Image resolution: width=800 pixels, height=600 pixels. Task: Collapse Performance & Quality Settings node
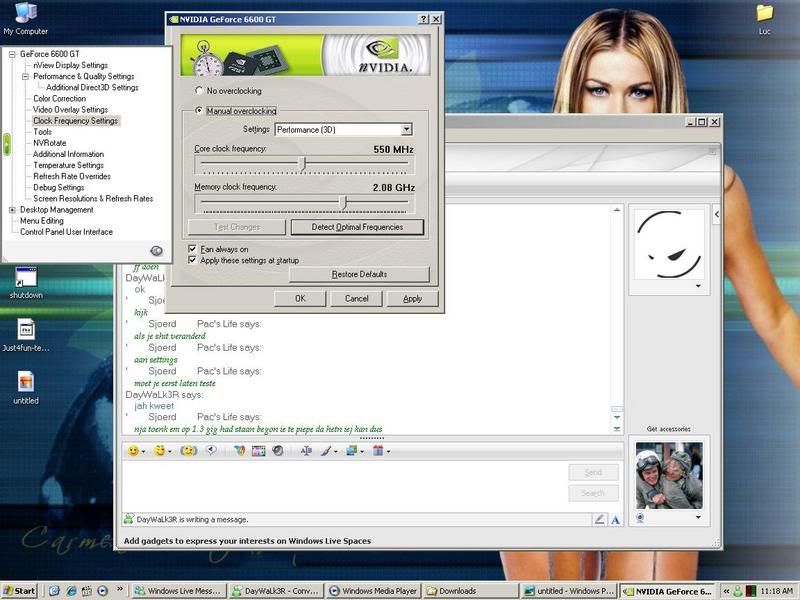[x=26, y=76]
